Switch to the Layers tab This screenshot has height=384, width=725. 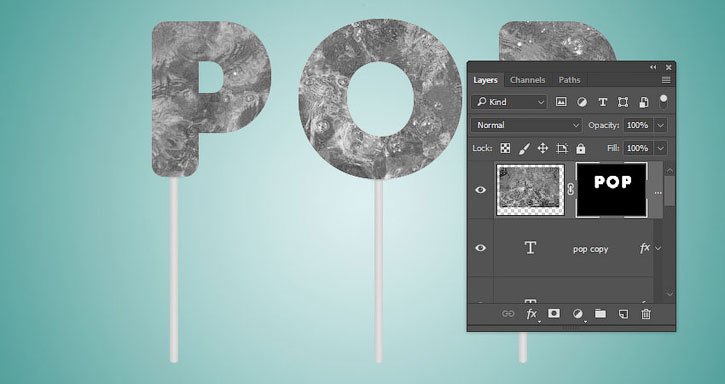pos(485,80)
